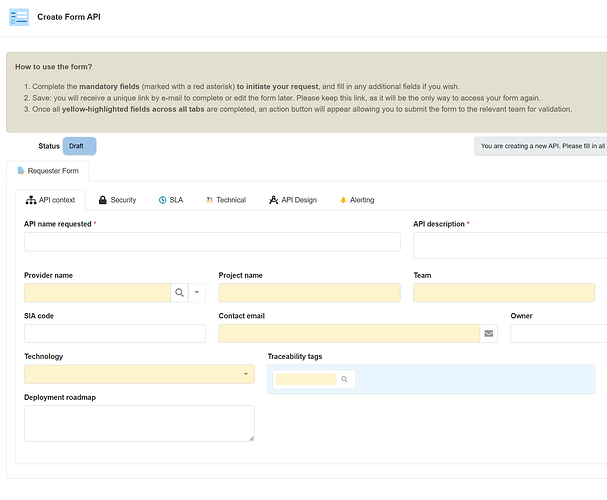The height and width of the screenshot is (500, 607).
Task: Open the Technical tab
Action: click(x=224, y=200)
